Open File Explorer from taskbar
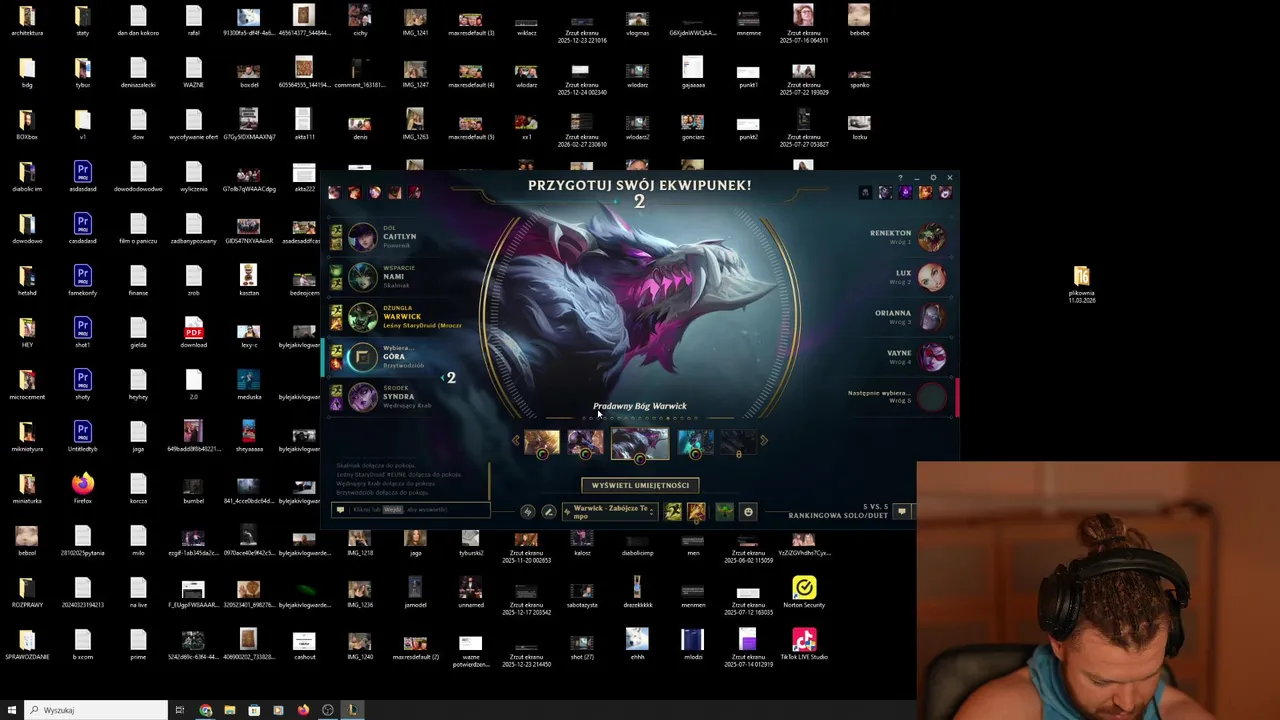 pos(230,710)
